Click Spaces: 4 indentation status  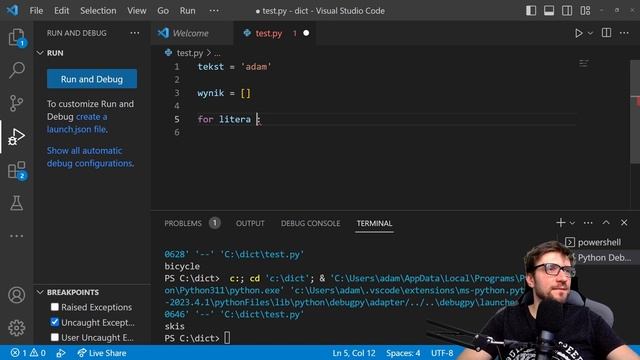(403, 353)
